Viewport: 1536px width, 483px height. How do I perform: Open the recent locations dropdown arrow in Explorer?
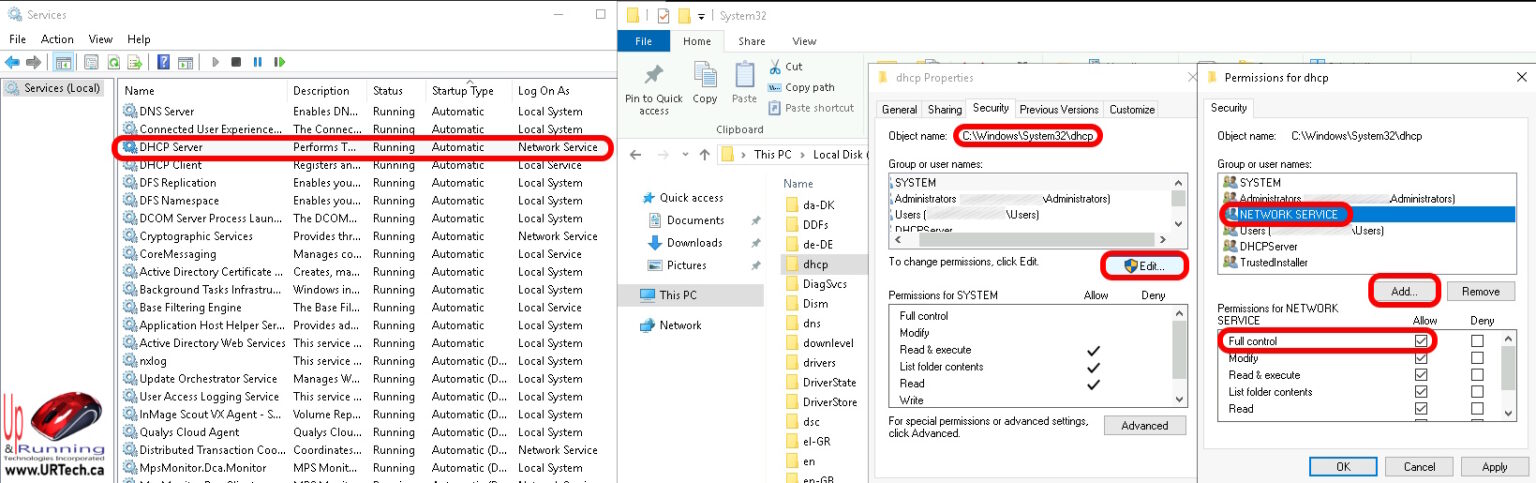point(684,155)
